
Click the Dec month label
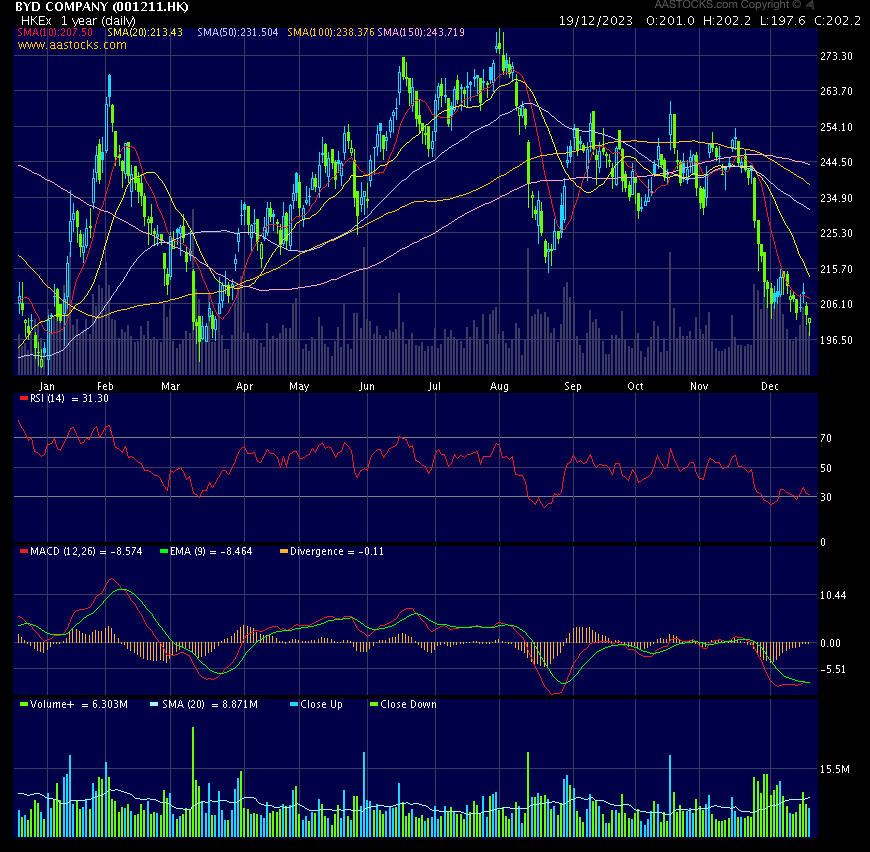pos(770,386)
